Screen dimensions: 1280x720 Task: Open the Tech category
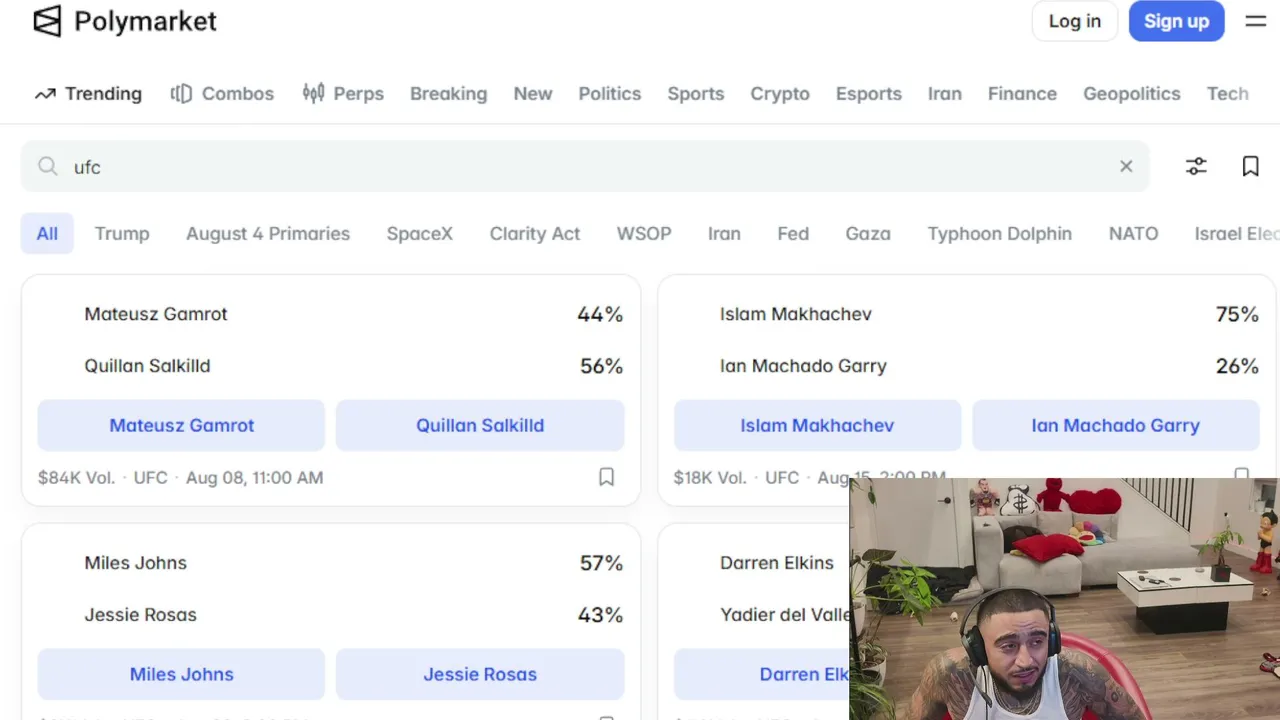point(1228,94)
